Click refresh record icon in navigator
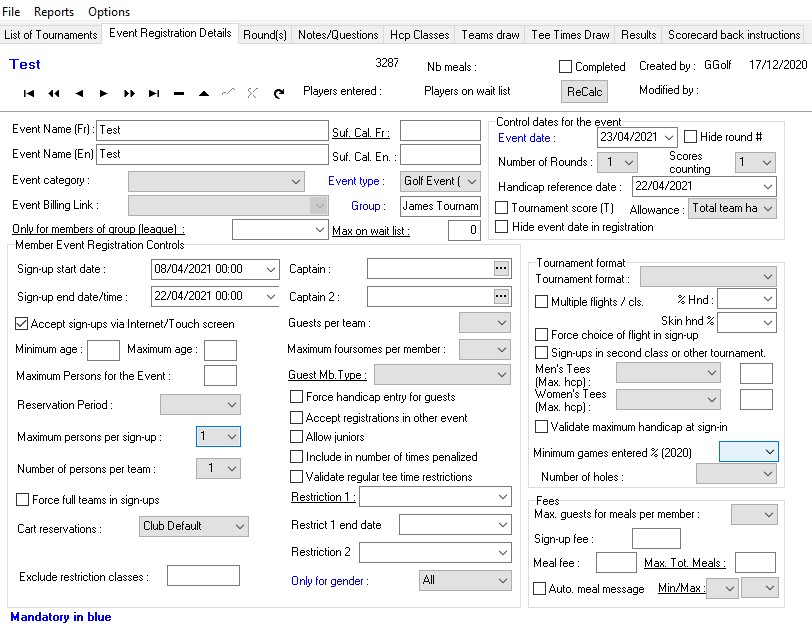This screenshot has height=637, width=812. (x=279, y=93)
